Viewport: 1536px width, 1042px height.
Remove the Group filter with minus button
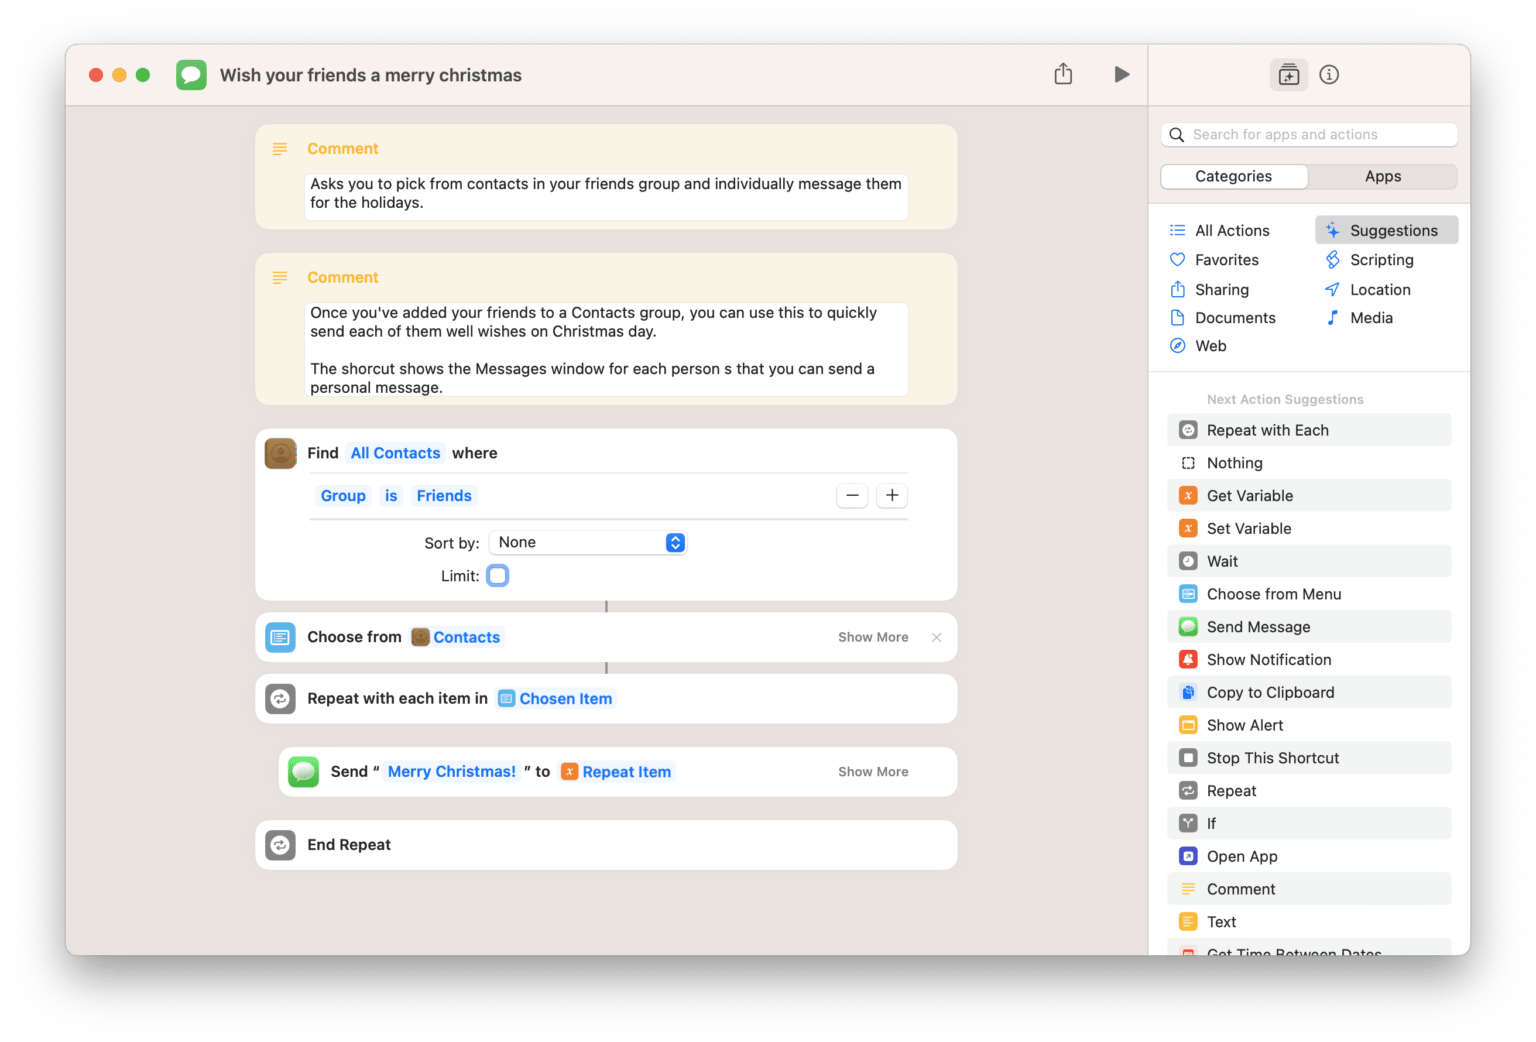click(852, 496)
